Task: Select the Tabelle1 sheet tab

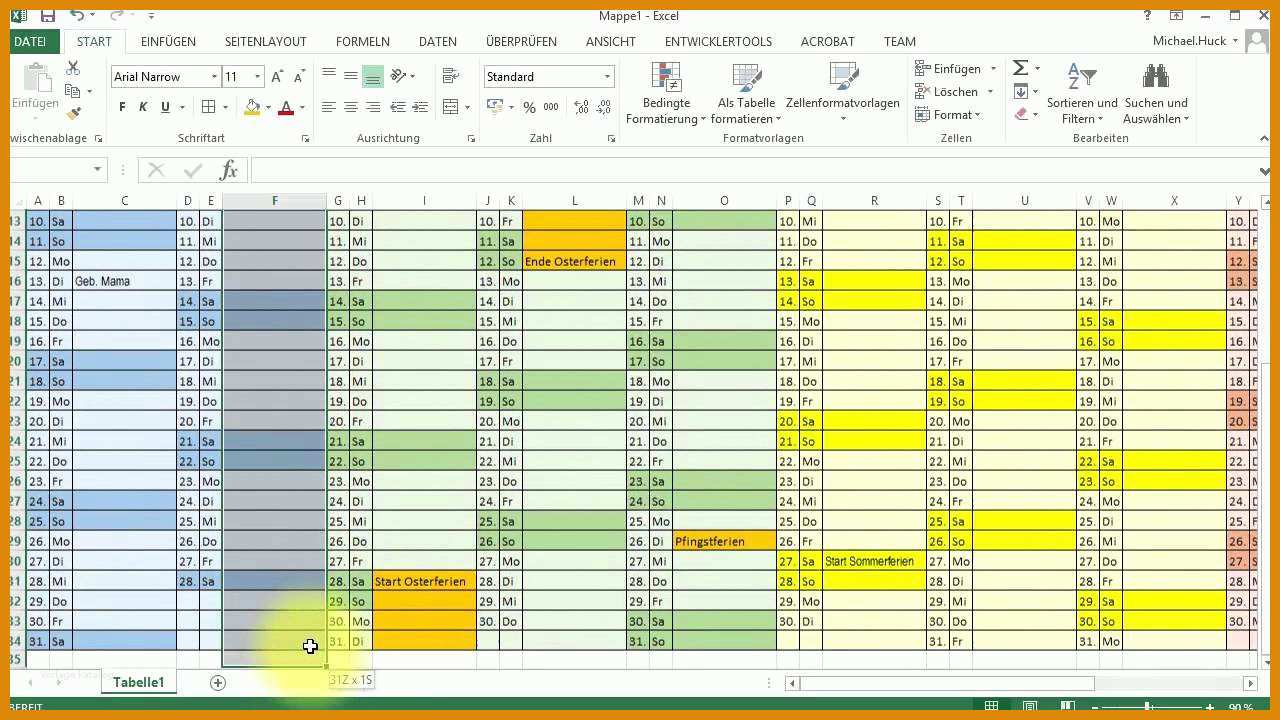Action: [x=138, y=682]
